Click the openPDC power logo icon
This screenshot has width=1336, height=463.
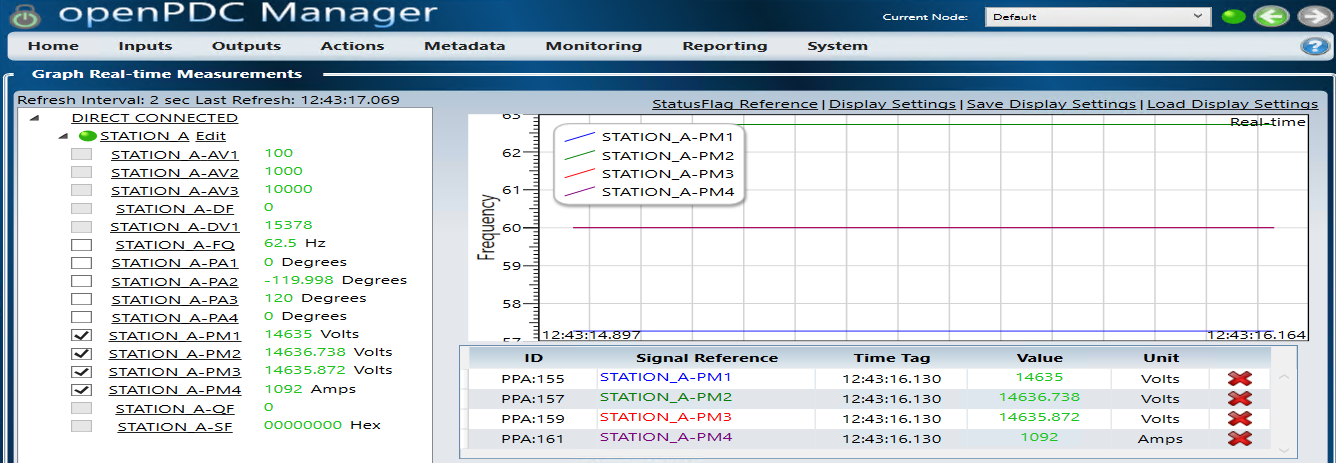pyautogui.click(x=27, y=16)
